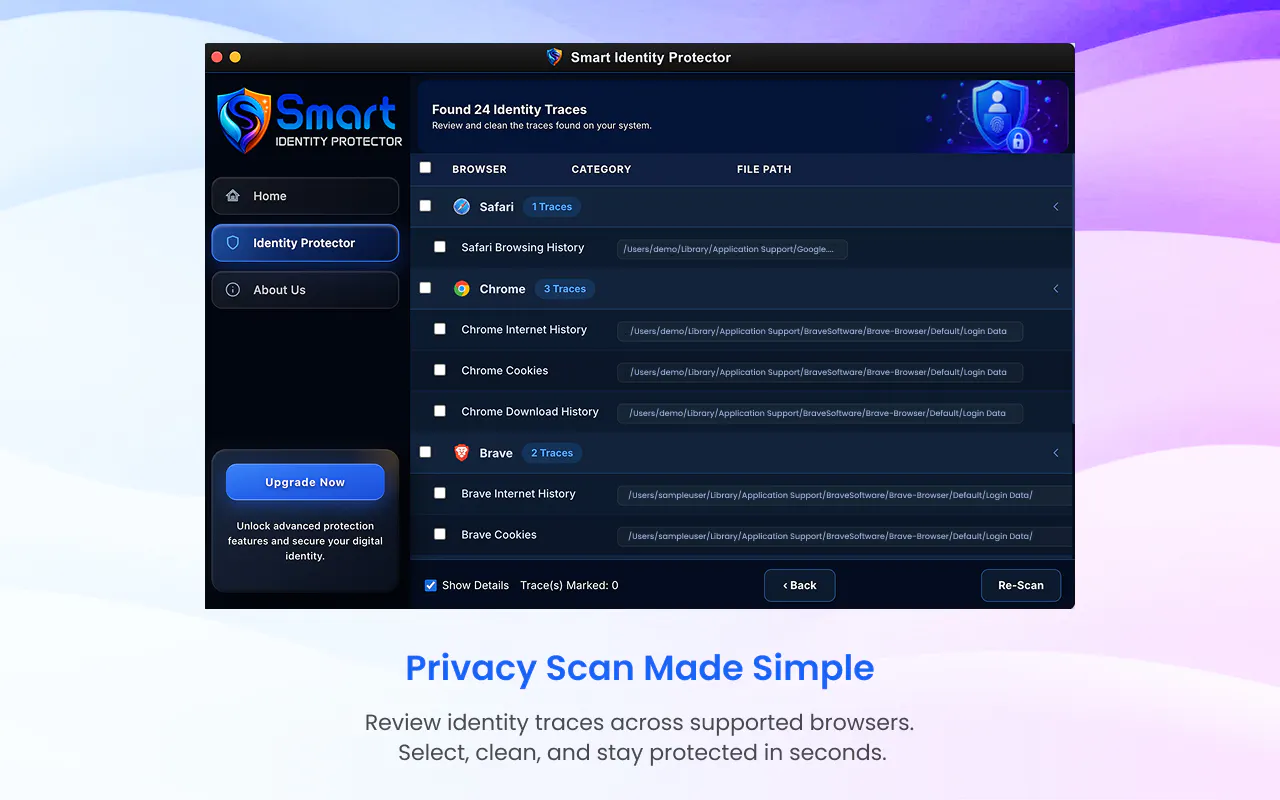Open the About Us sidebar tab
This screenshot has height=800, width=1280.
pyautogui.click(x=305, y=290)
